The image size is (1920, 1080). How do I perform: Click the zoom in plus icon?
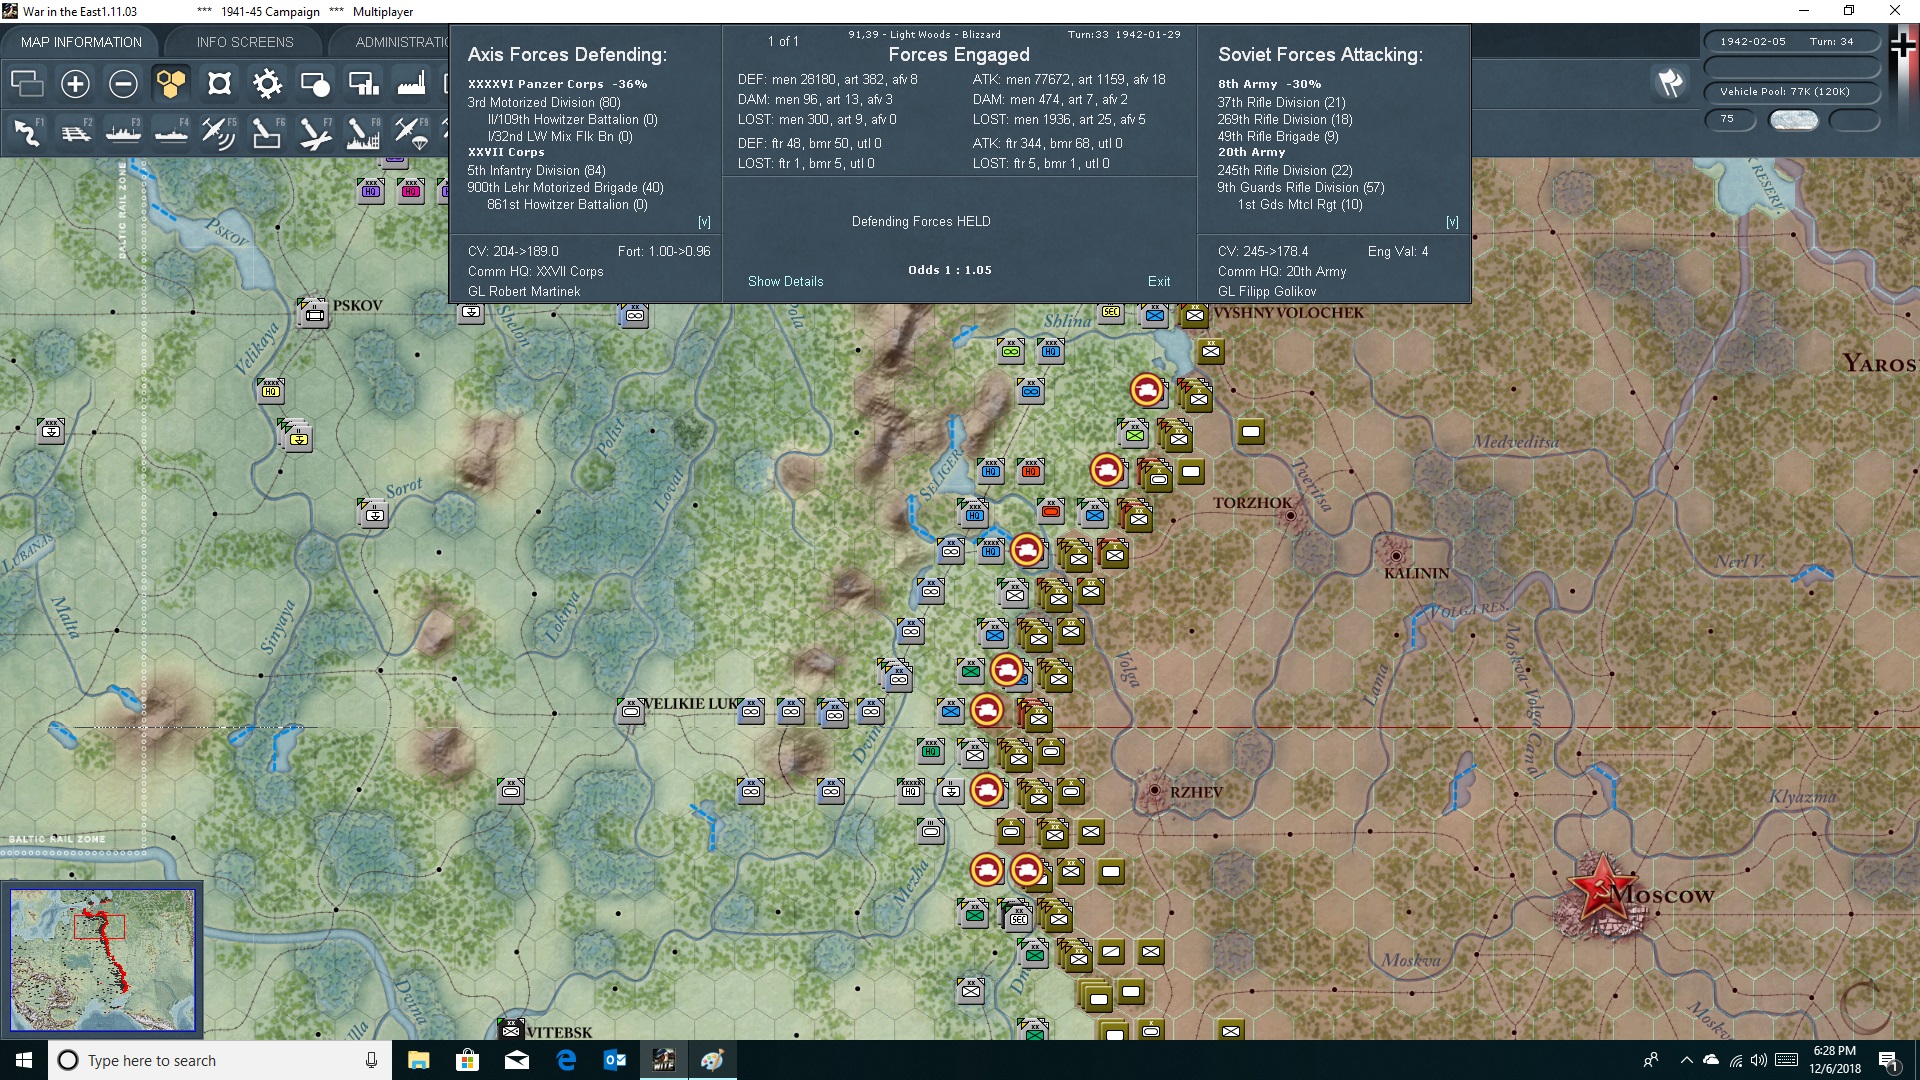75,84
